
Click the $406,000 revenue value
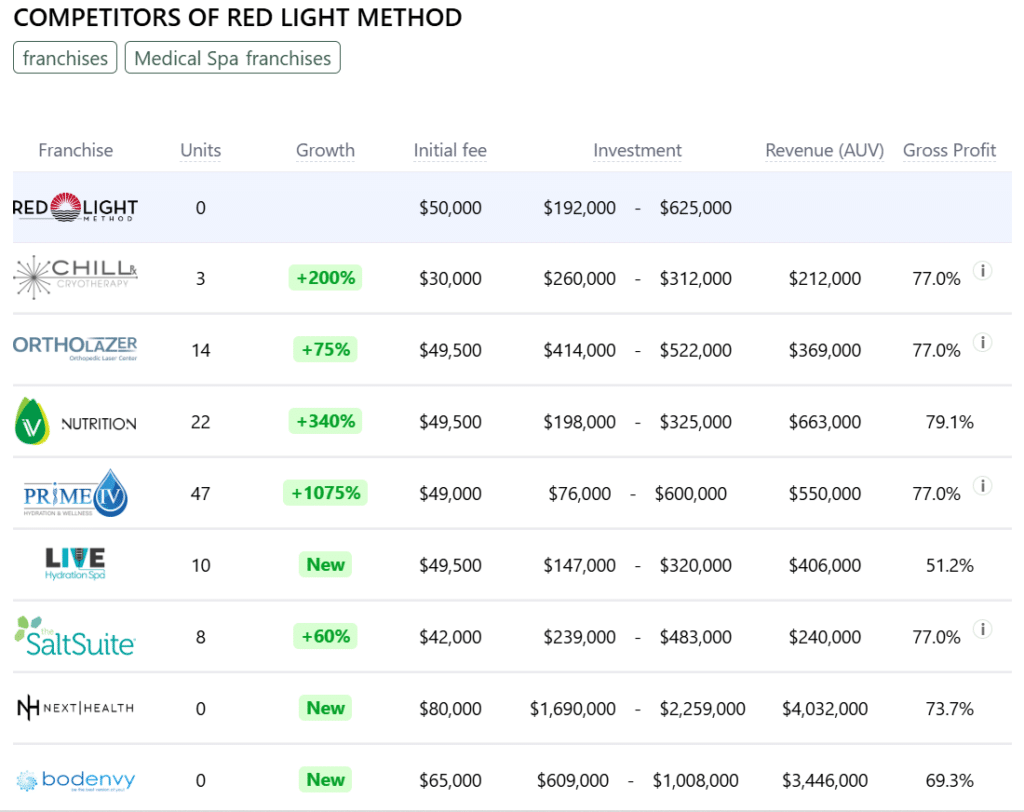pyautogui.click(x=825, y=565)
